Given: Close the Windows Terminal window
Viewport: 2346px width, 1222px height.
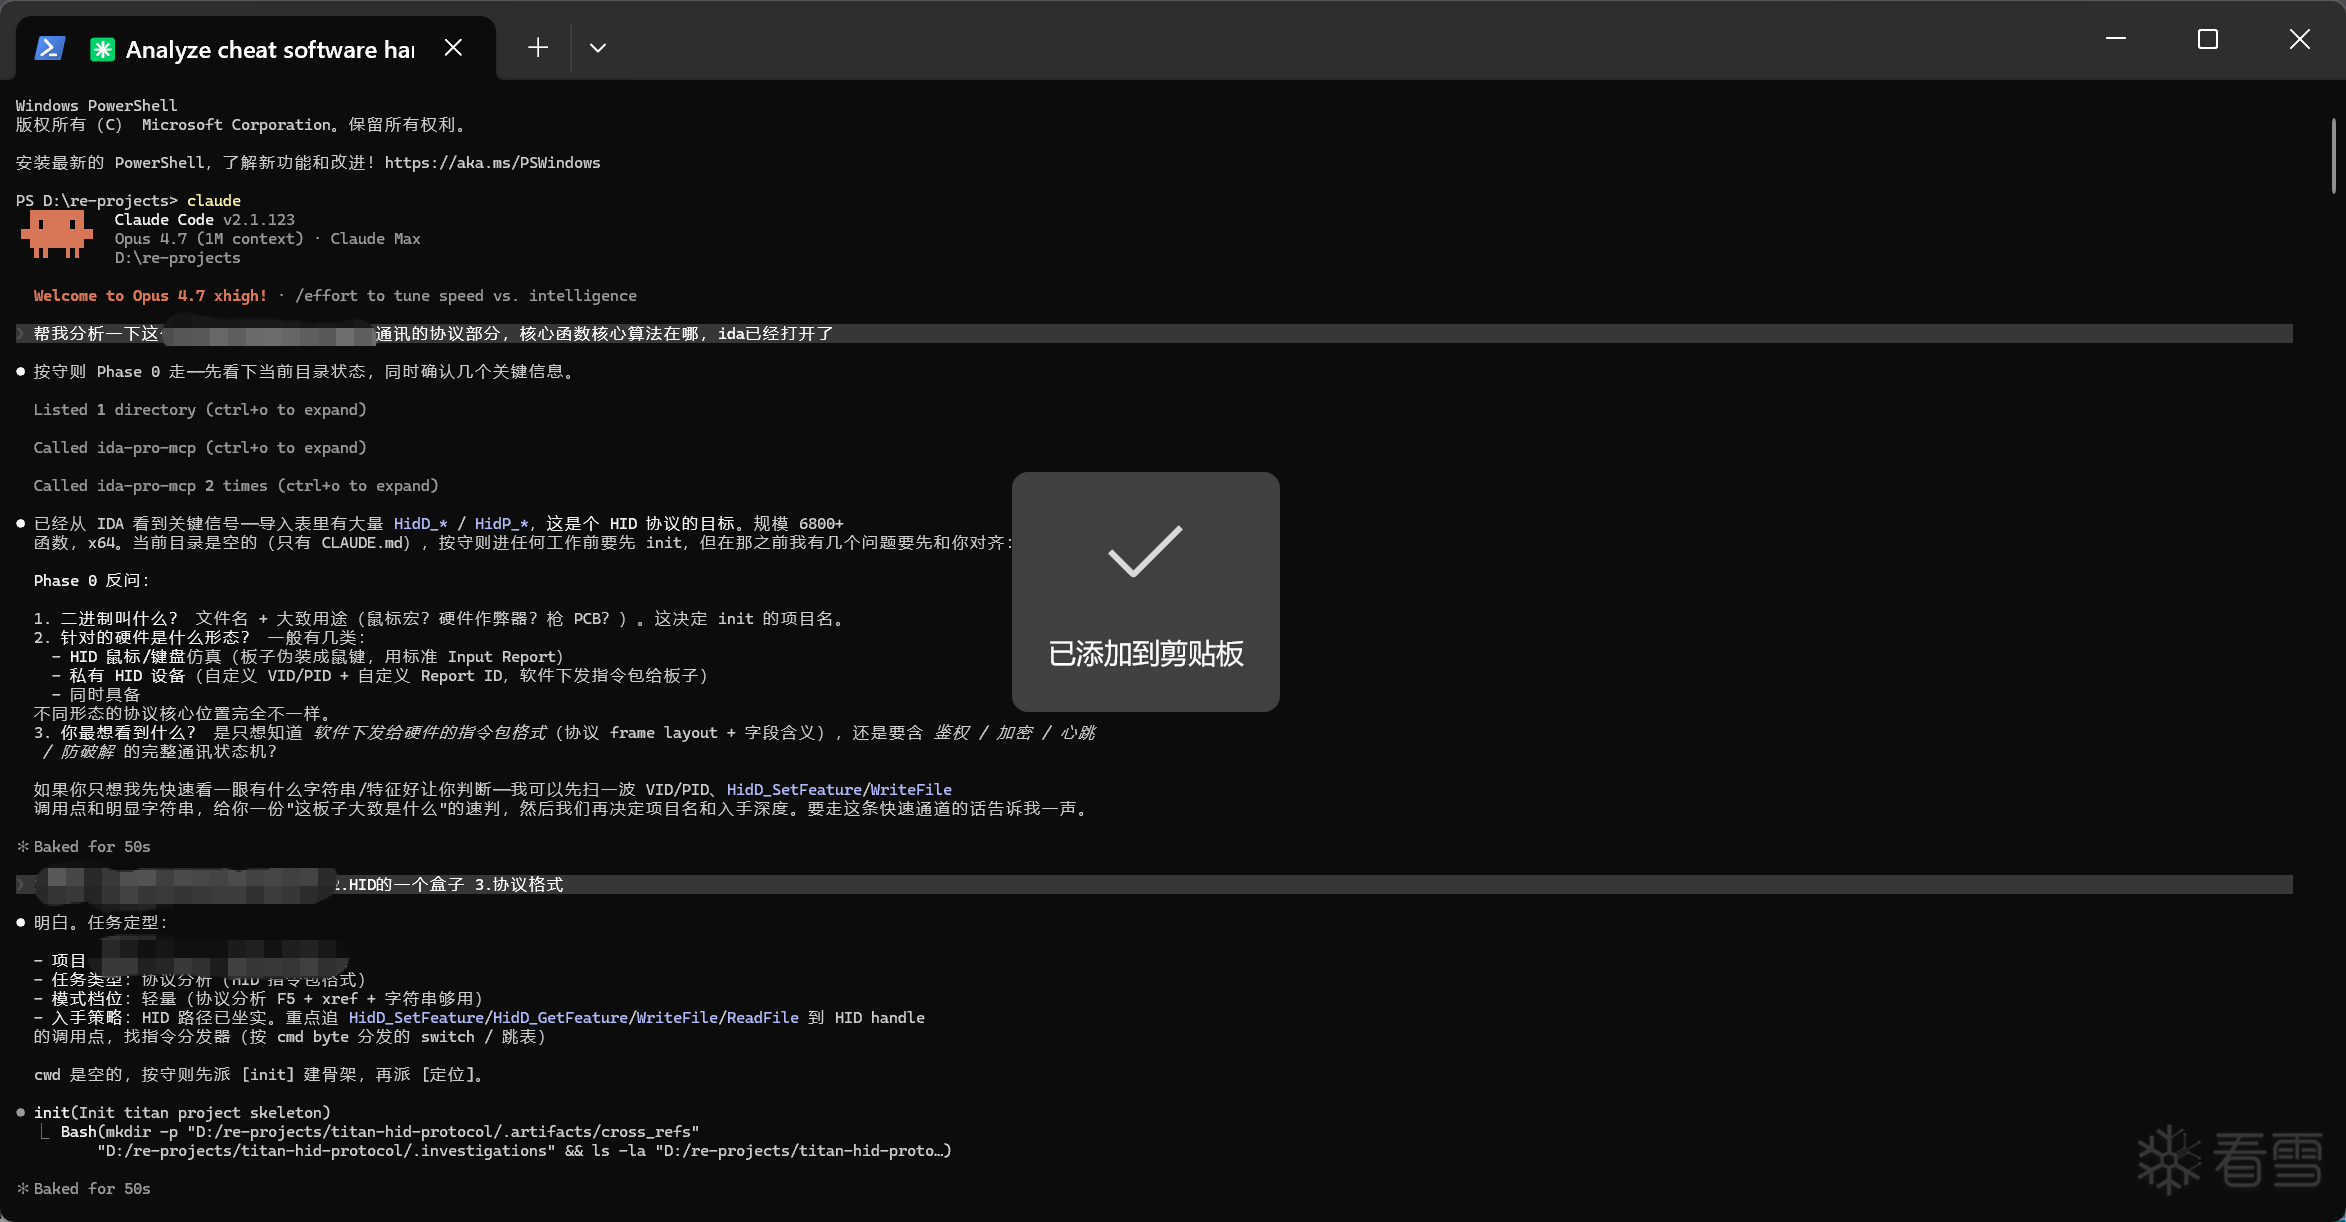Looking at the screenshot, I should (2300, 39).
